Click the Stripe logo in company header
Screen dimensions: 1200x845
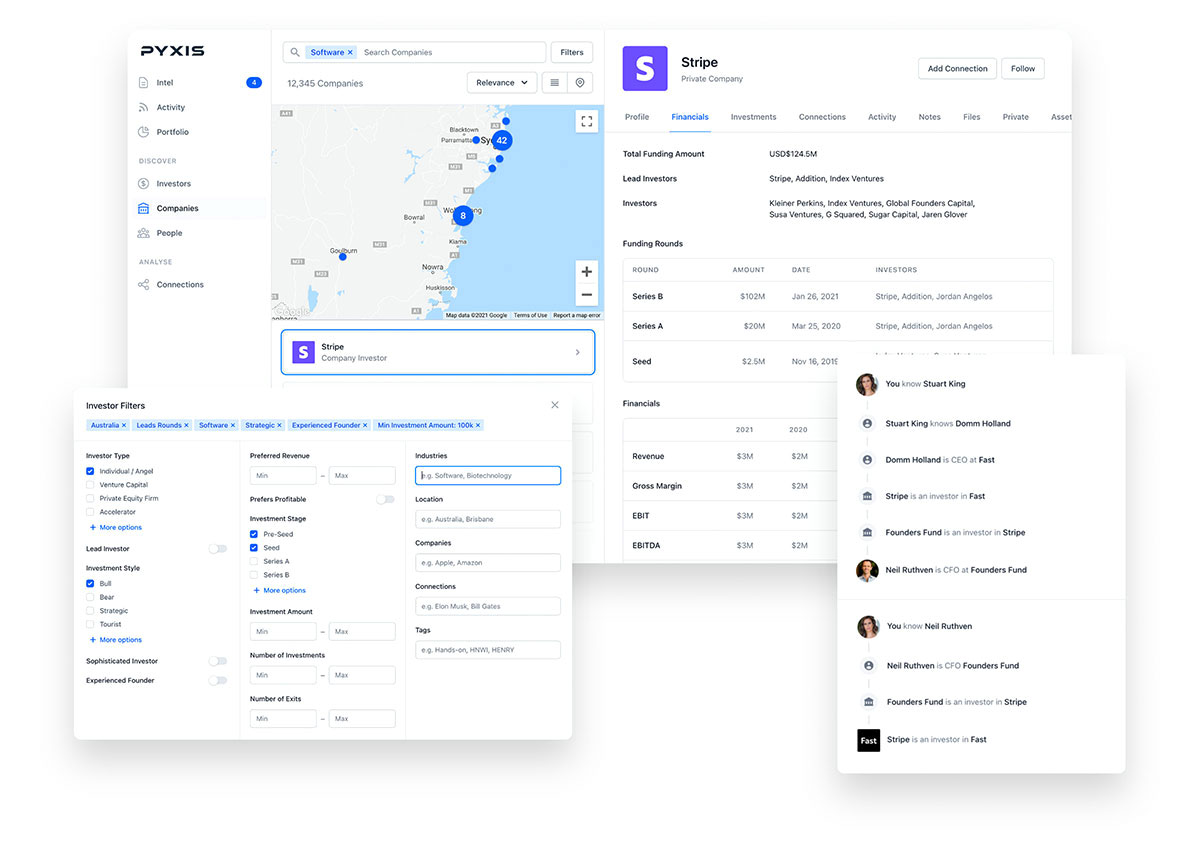click(645, 69)
